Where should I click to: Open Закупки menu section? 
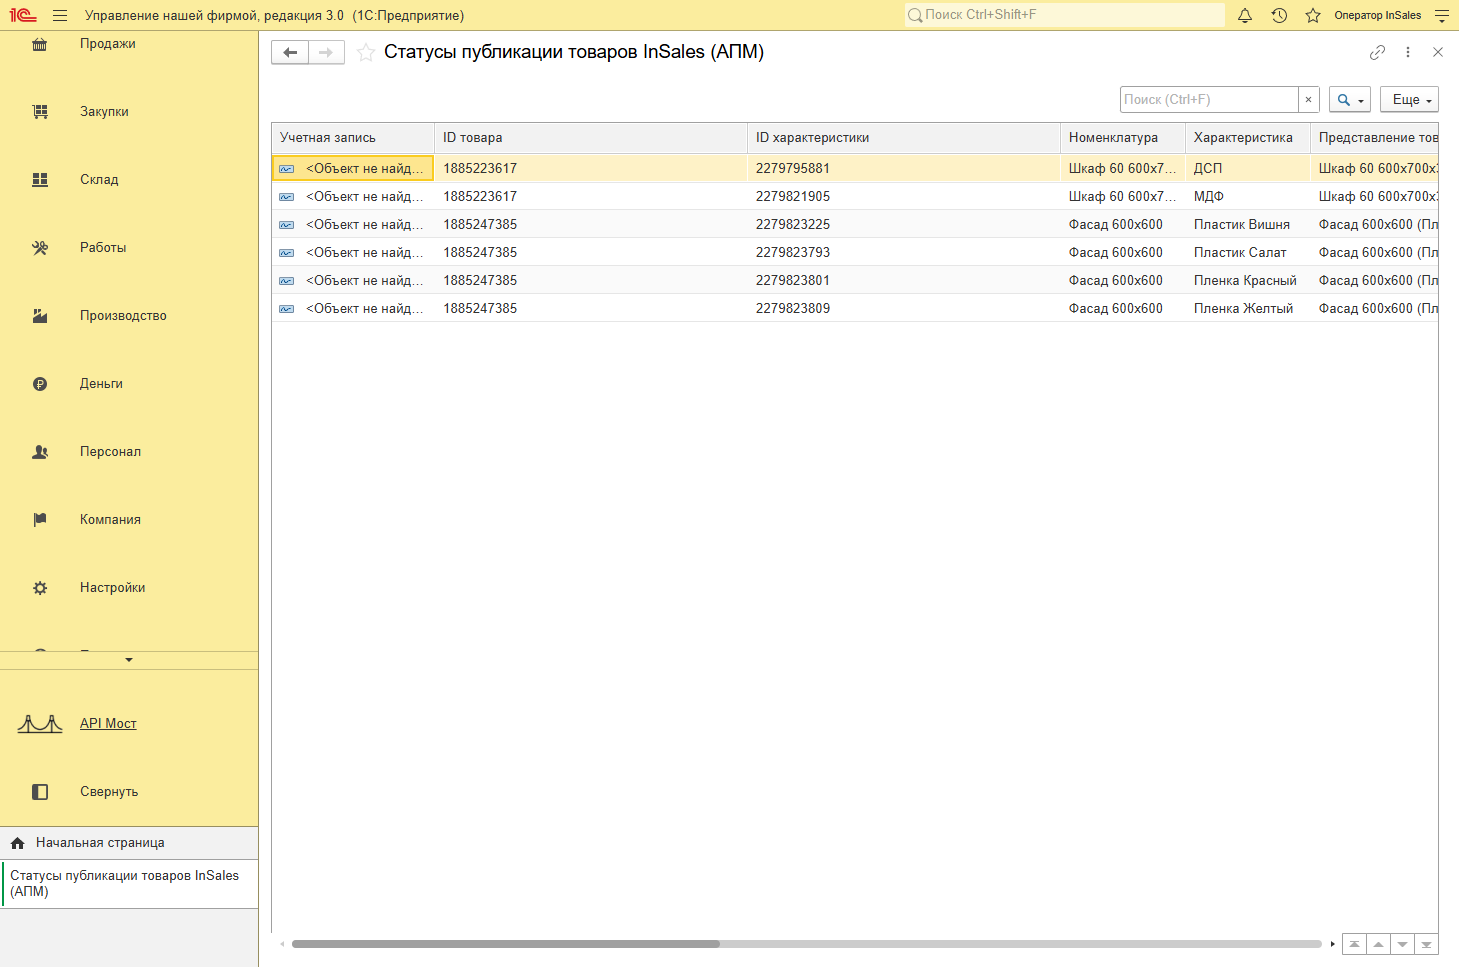(x=104, y=112)
